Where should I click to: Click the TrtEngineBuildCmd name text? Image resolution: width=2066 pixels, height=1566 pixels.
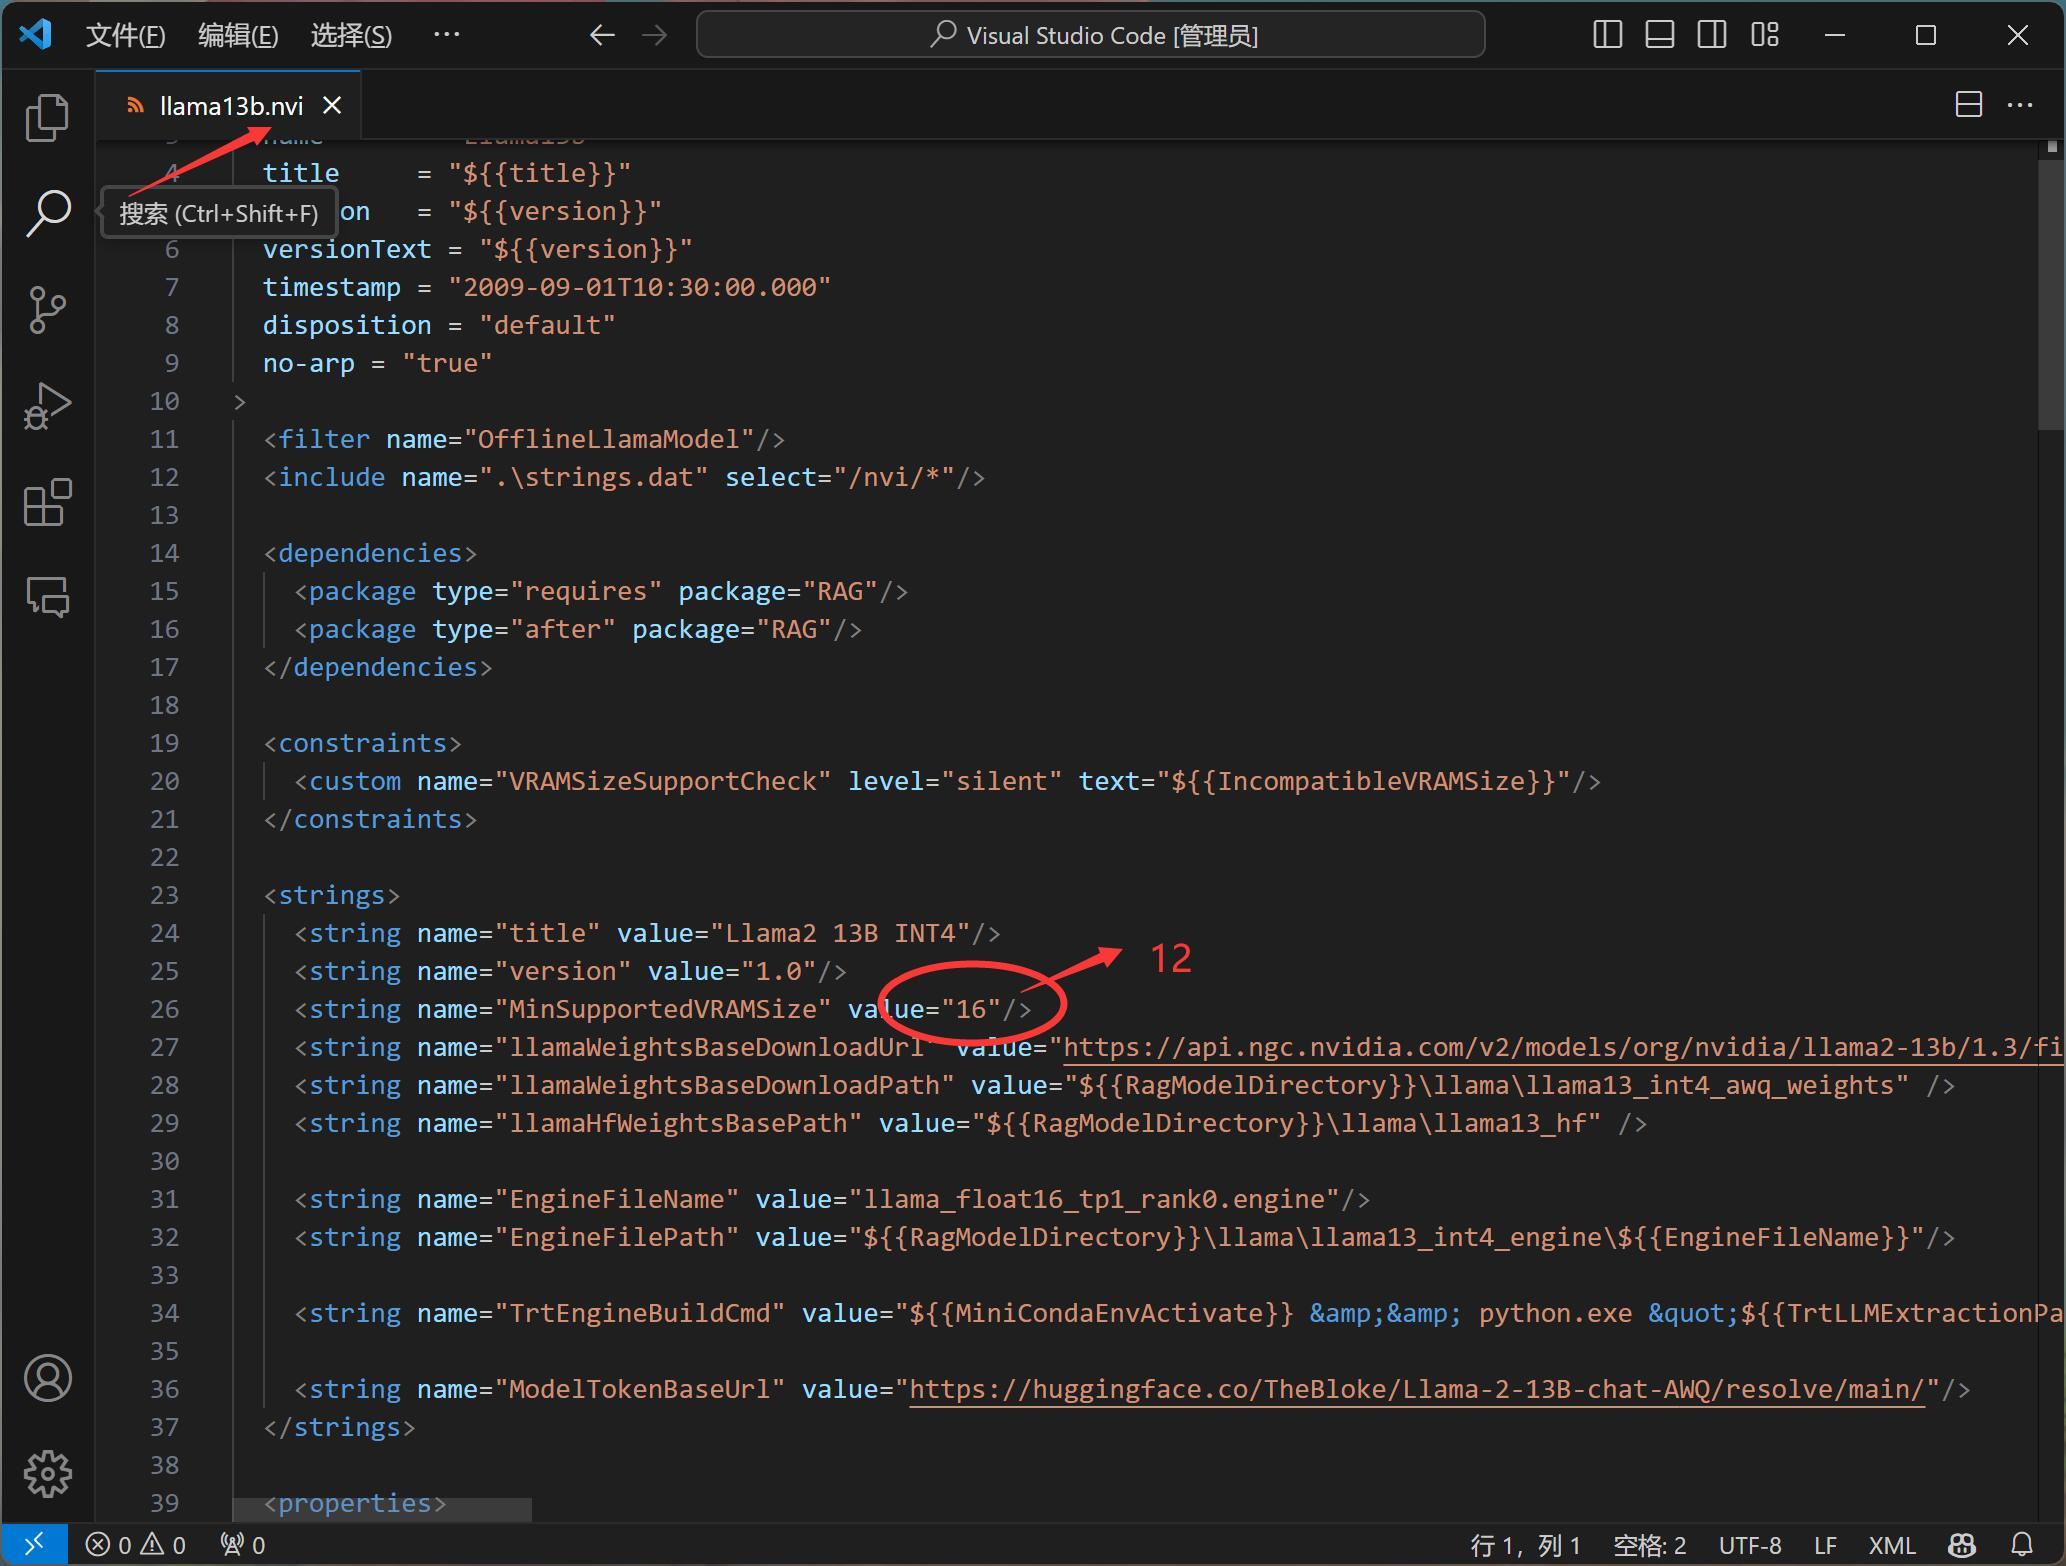(640, 1313)
